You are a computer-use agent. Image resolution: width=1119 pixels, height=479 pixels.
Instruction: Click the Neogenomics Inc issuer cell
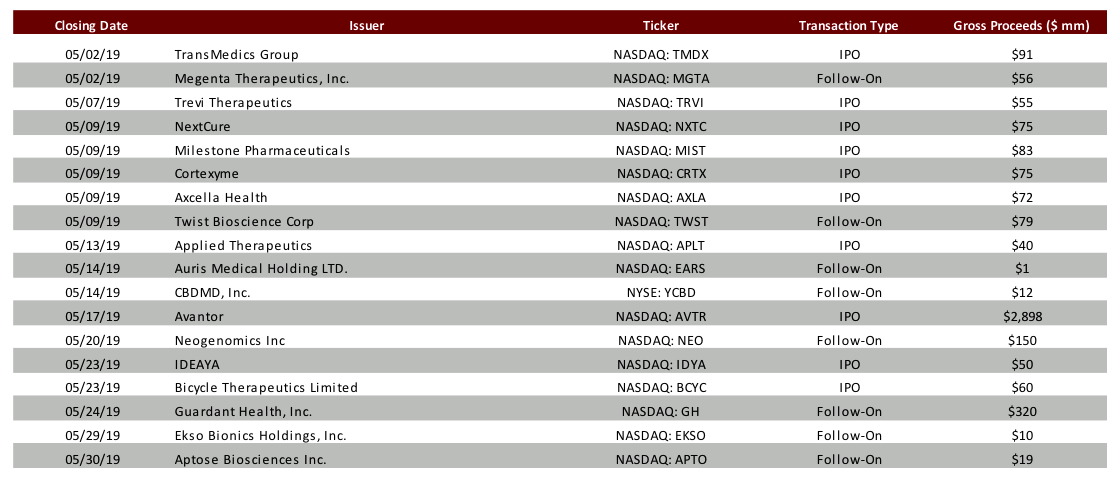click(x=230, y=341)
